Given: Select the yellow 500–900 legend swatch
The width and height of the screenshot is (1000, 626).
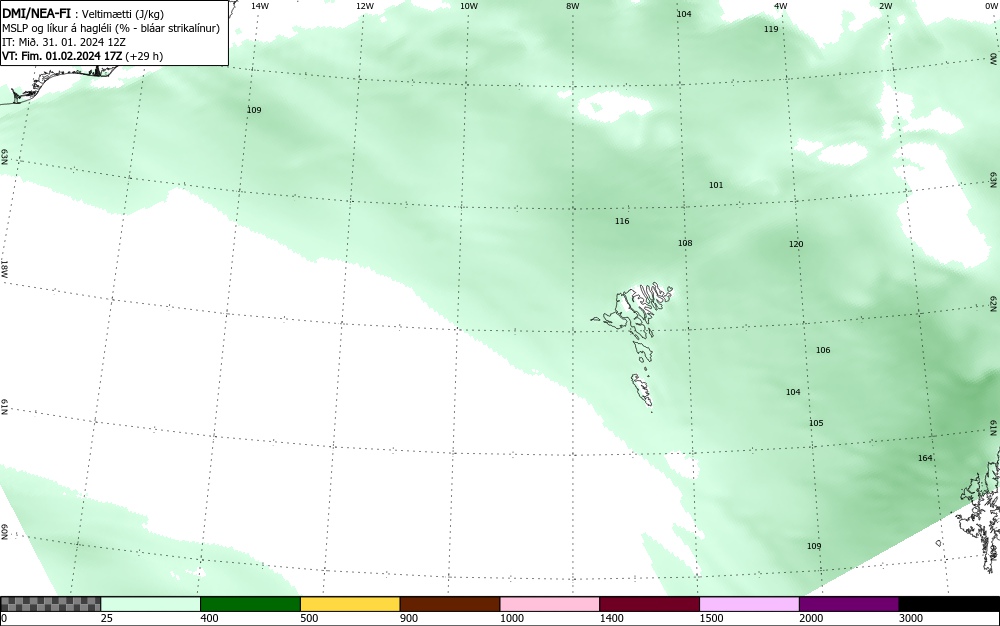Looking at the screenshot, I should pyautogui.click(x=350, y=604).
